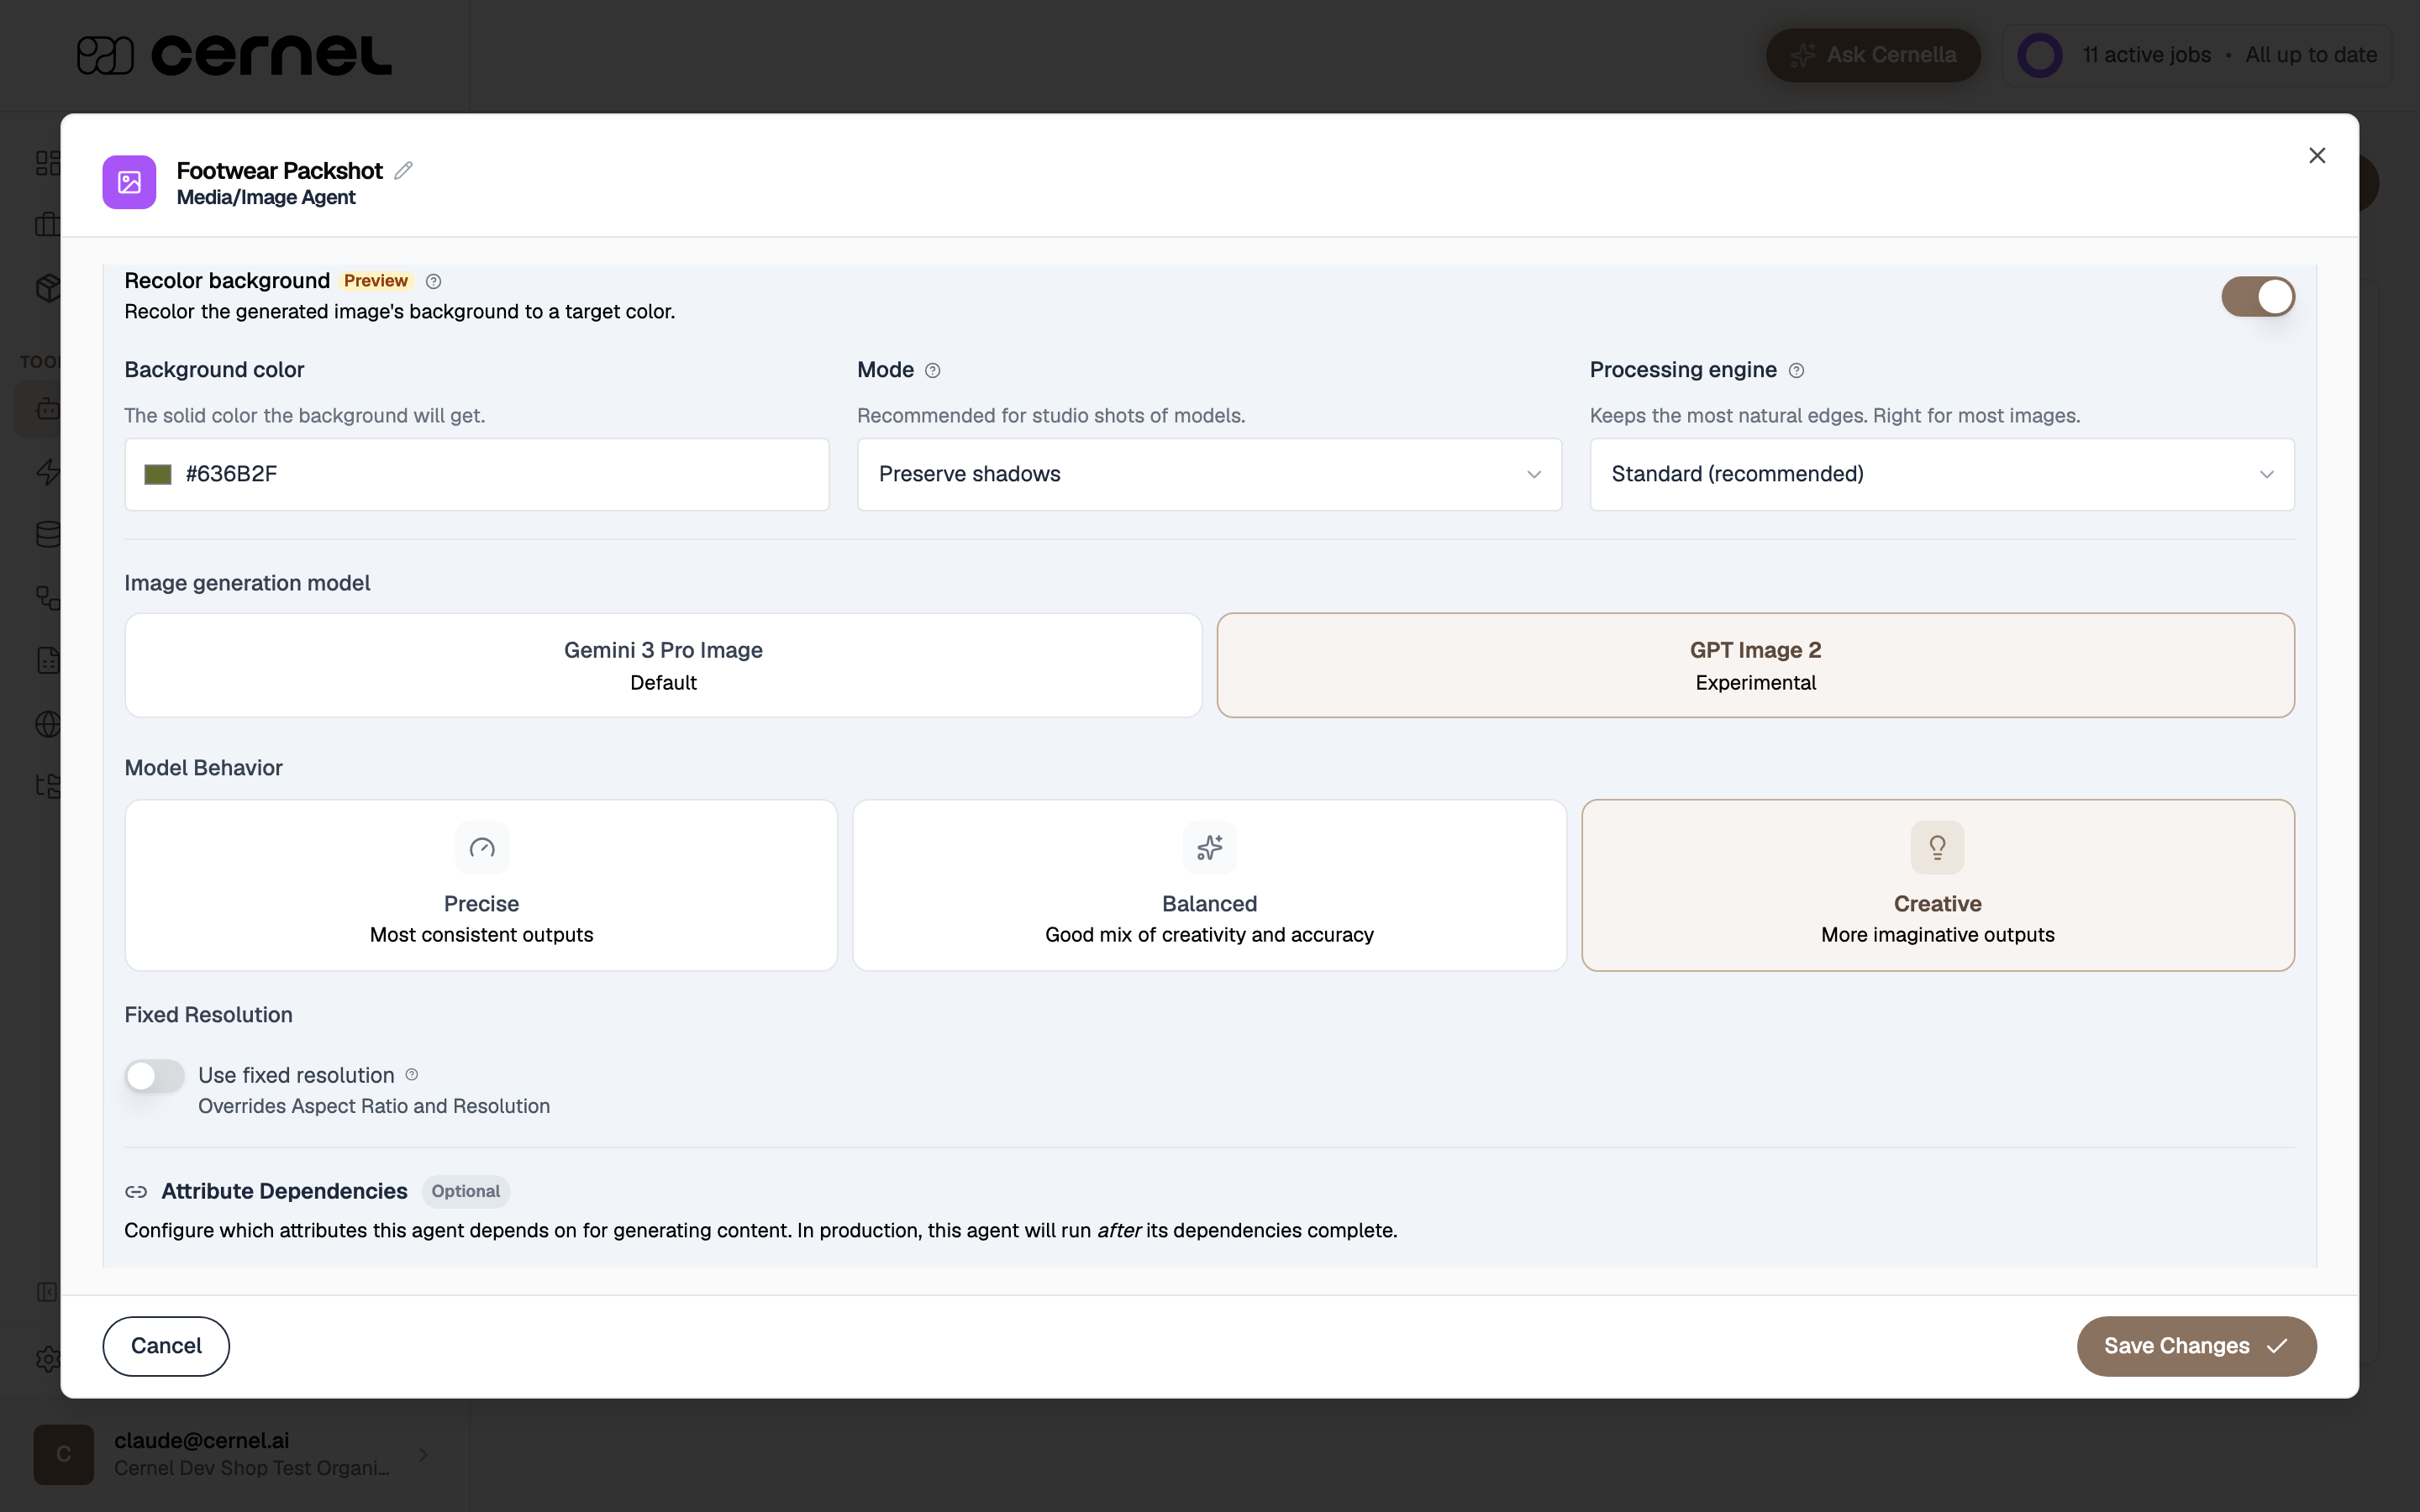Image resolution: width=2420 pixels, height=1512 pixels.
Task: Click the purple image agent icon
Action: (x=129, y=182)
